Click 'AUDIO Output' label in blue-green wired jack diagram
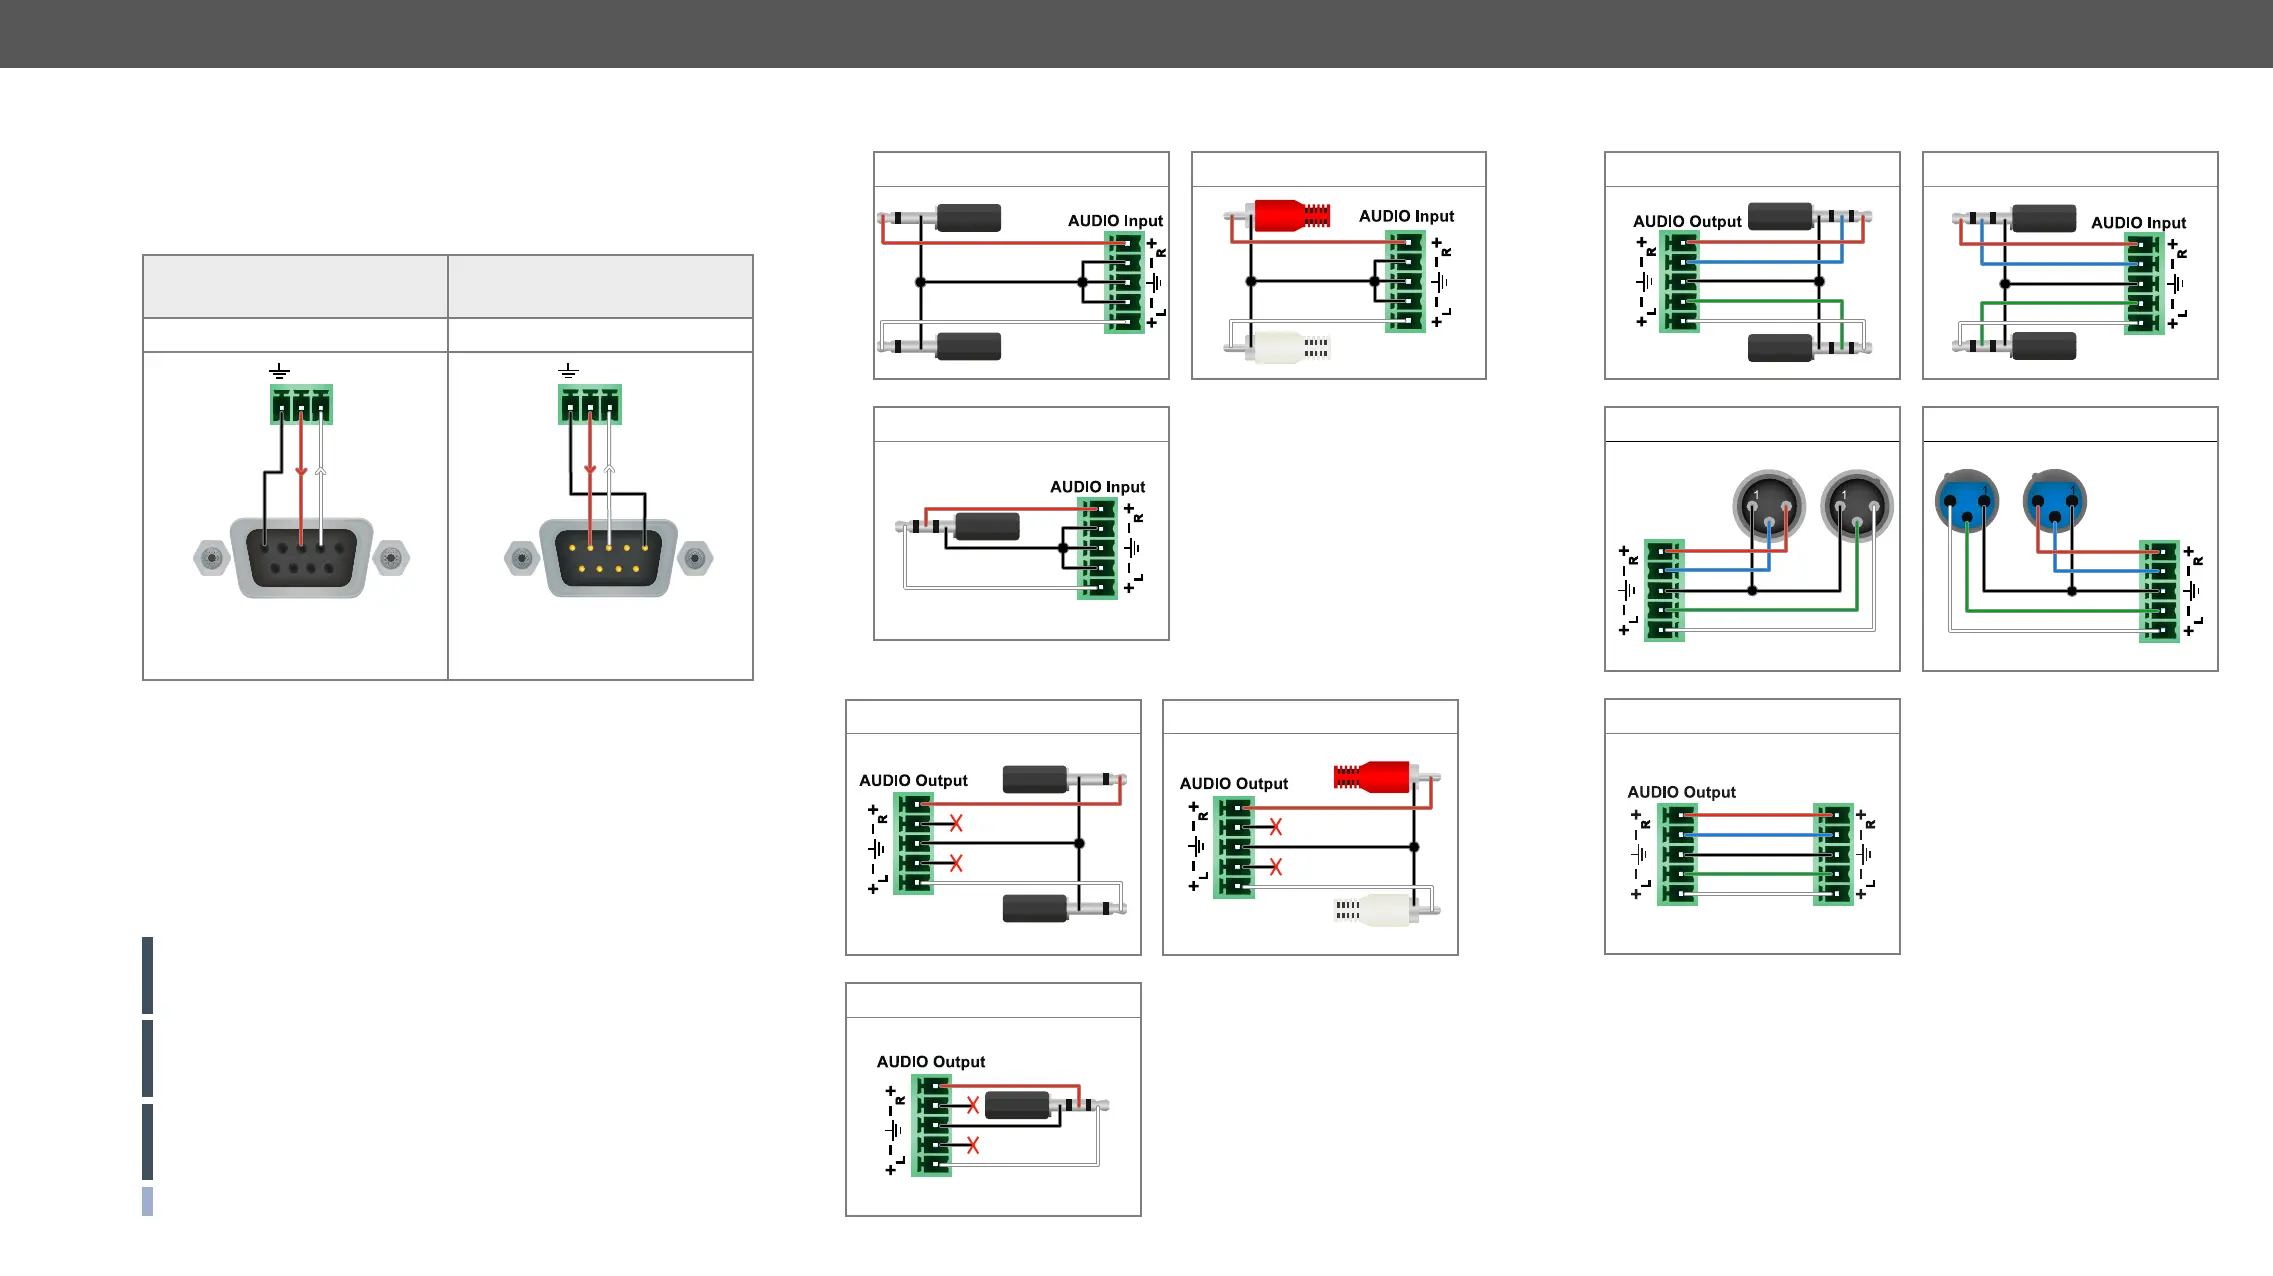This screenshot has width=2273, height=1276. (1687, 222)
